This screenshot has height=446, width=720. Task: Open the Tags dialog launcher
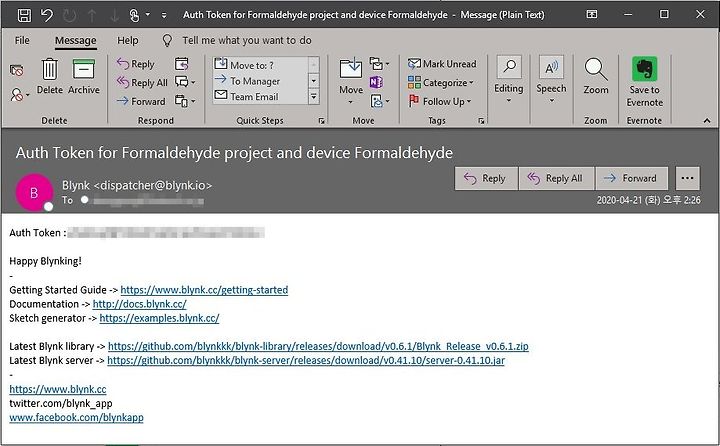pos(481,121)
